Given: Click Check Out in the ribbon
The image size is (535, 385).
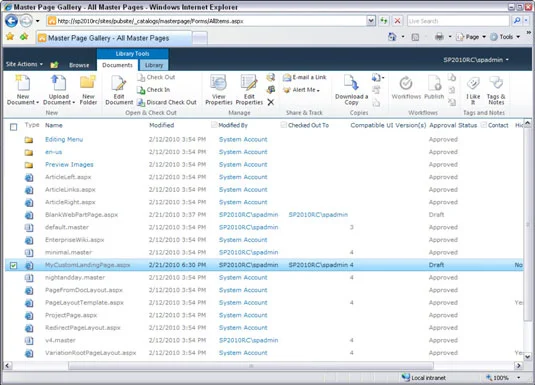Looking at the screenshot, I should pos(156,77).
